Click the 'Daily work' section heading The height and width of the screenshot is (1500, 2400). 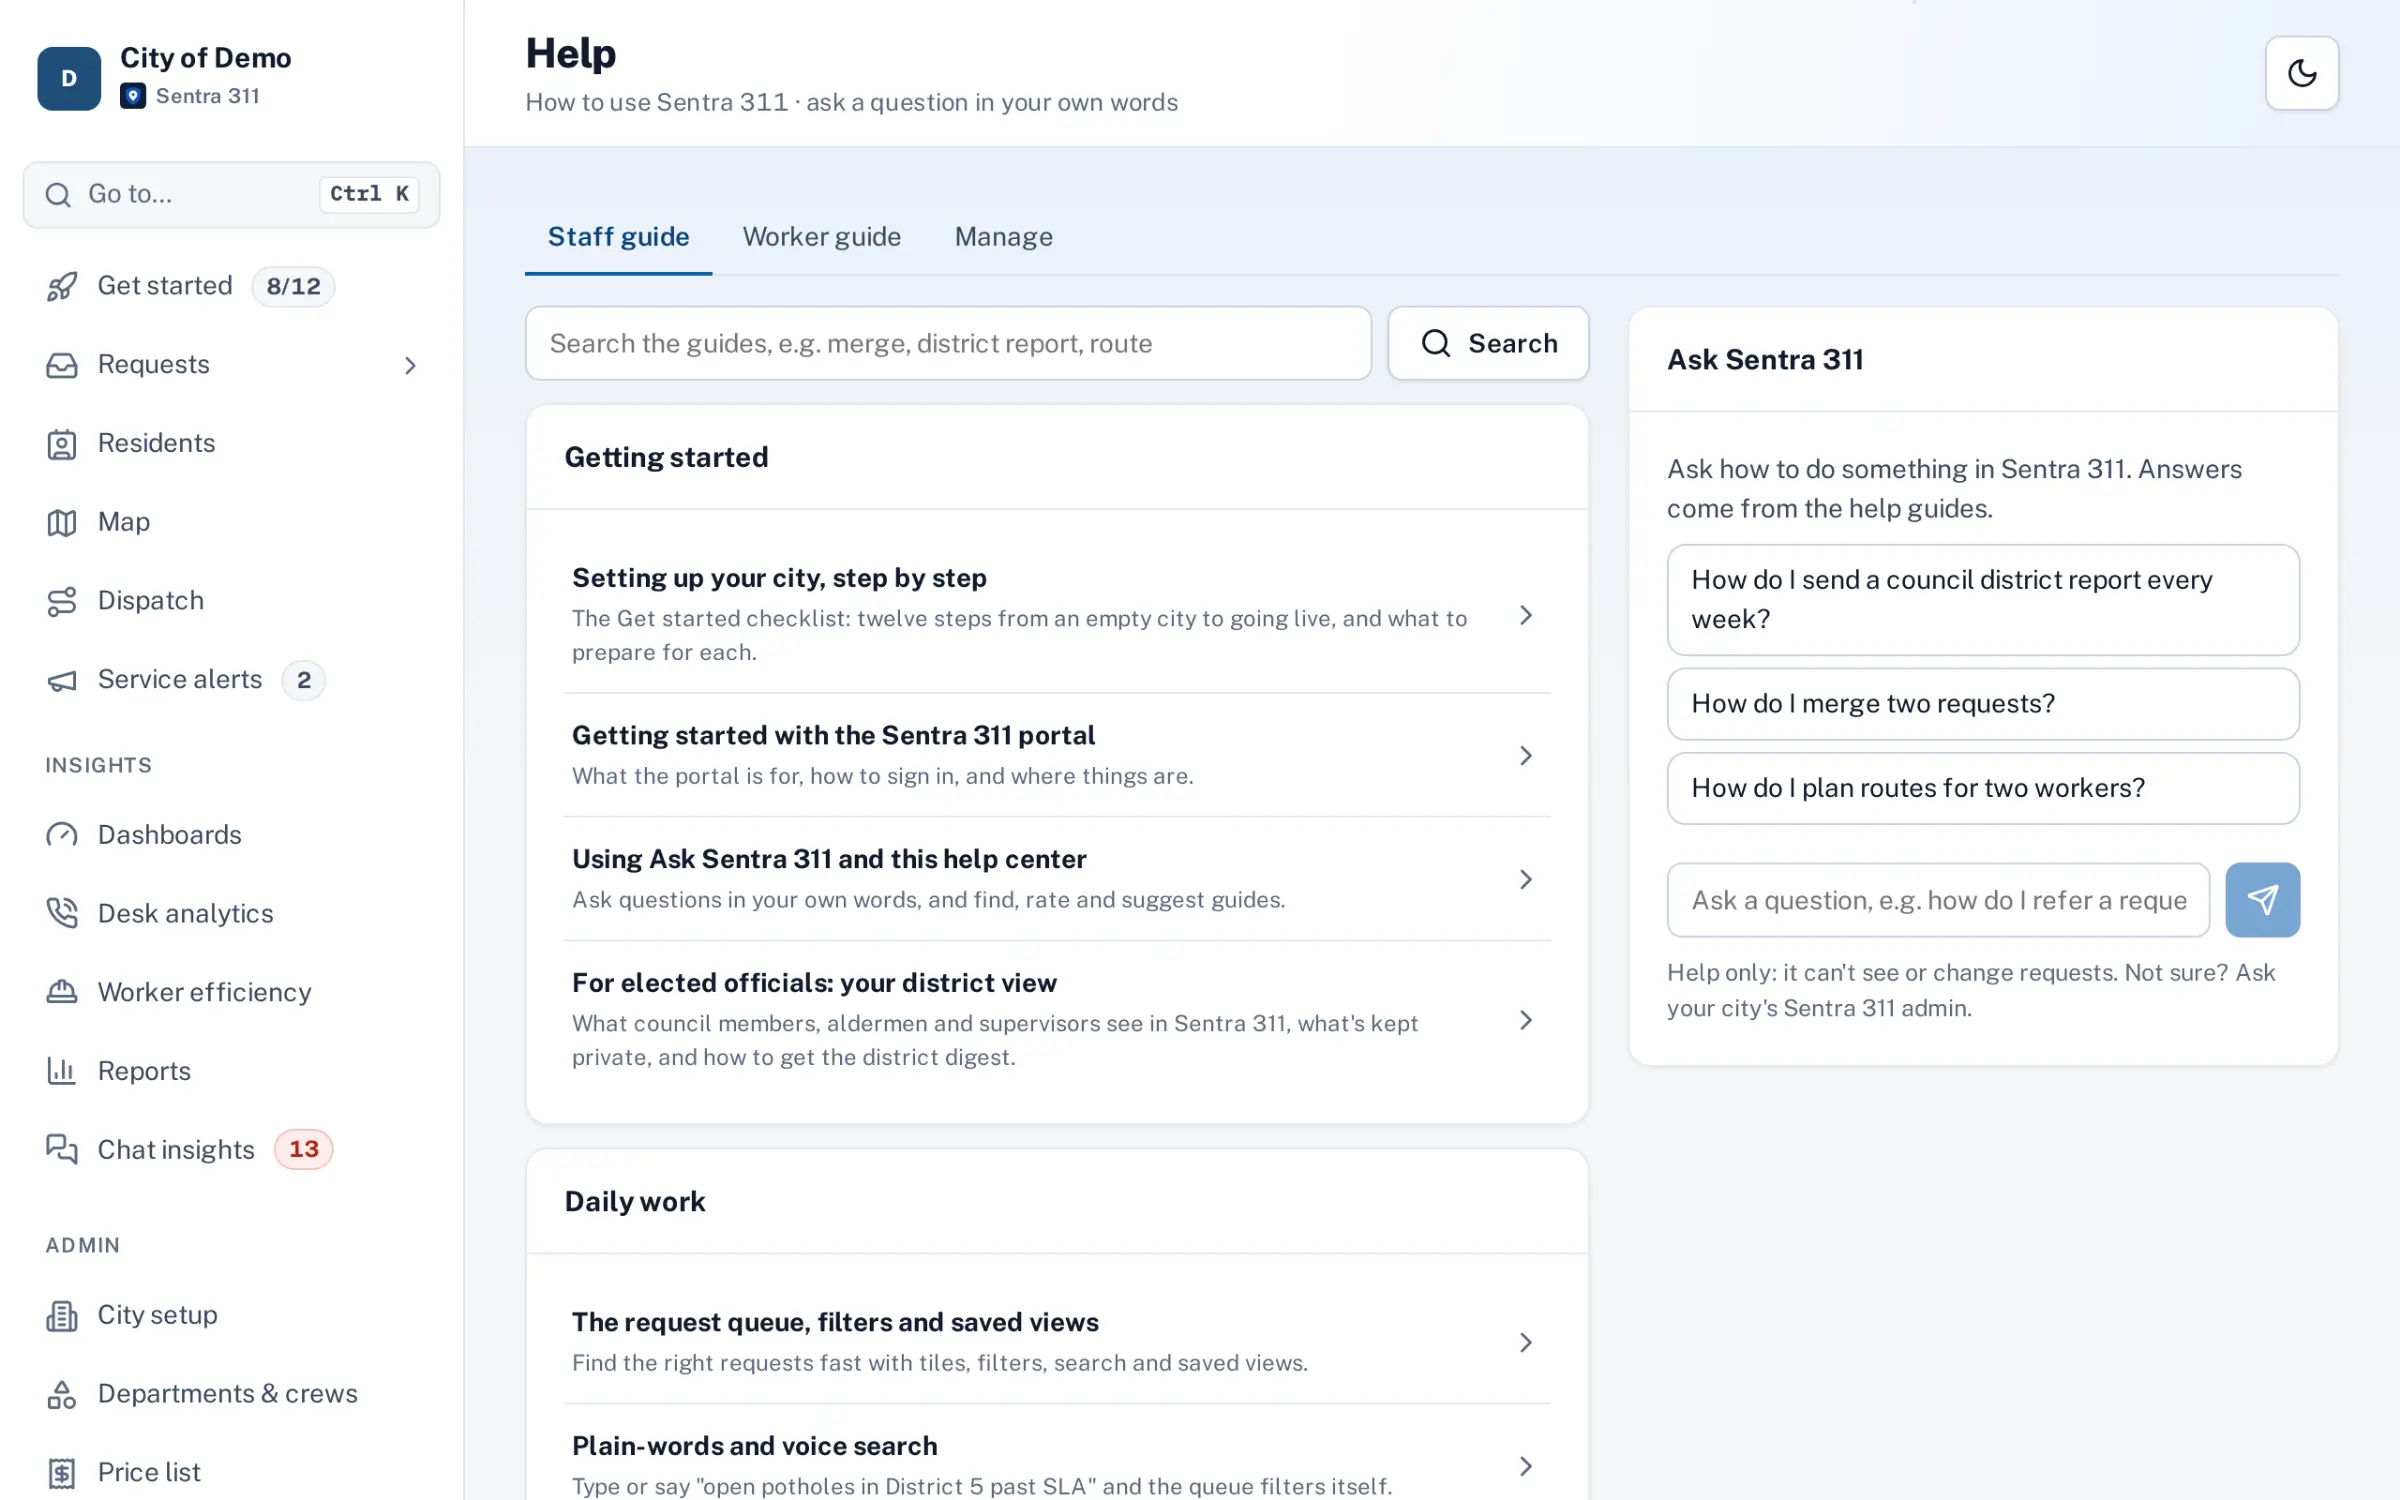pyautogui.click(x=635, y=1201)
